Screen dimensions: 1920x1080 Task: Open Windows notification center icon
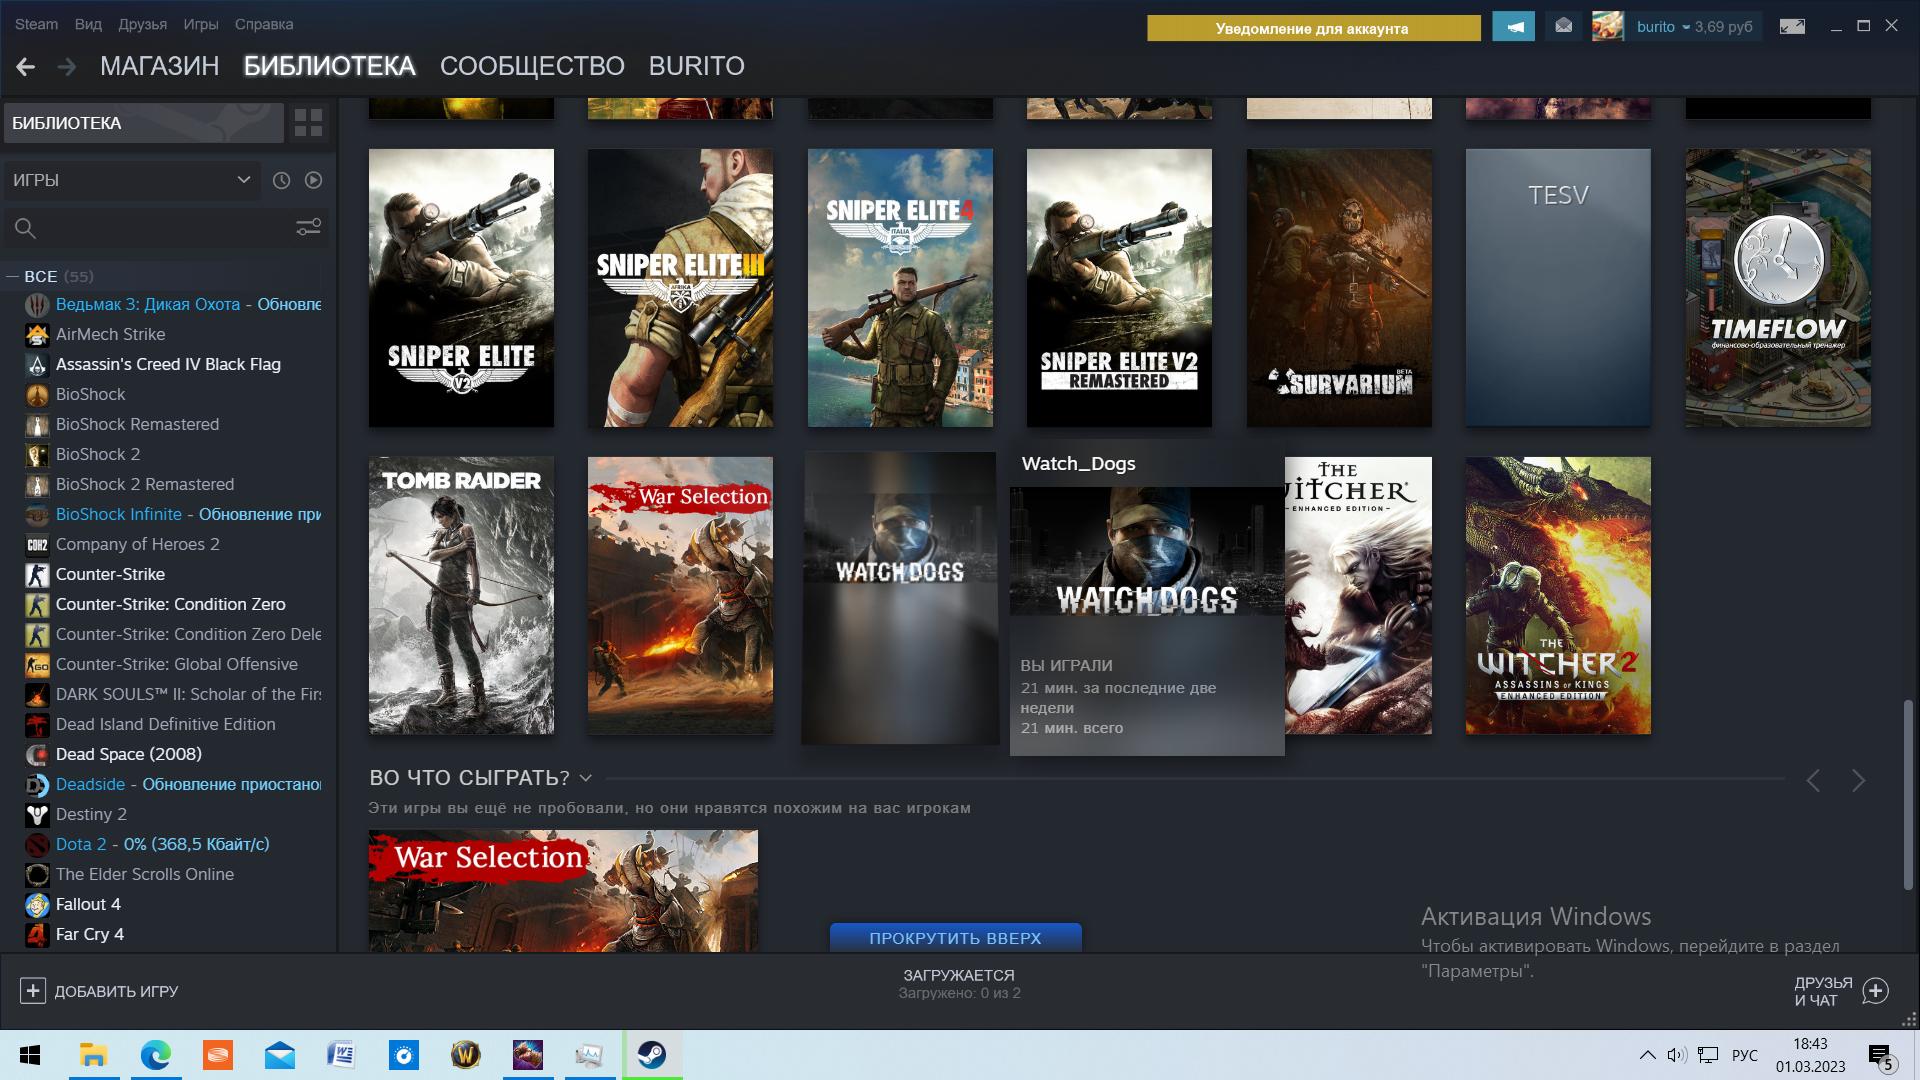pyautogui.click(x=1880, y=1056)
